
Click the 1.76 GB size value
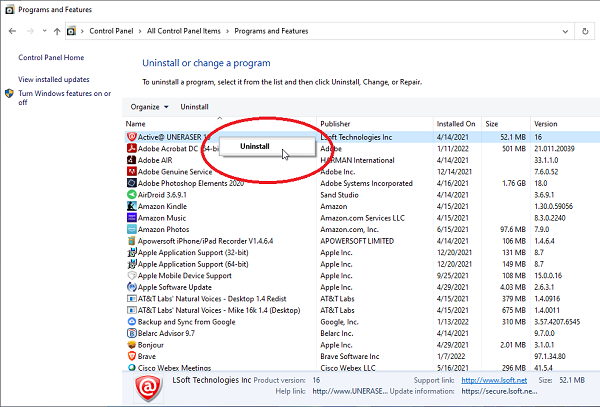[x=514, y=183]
